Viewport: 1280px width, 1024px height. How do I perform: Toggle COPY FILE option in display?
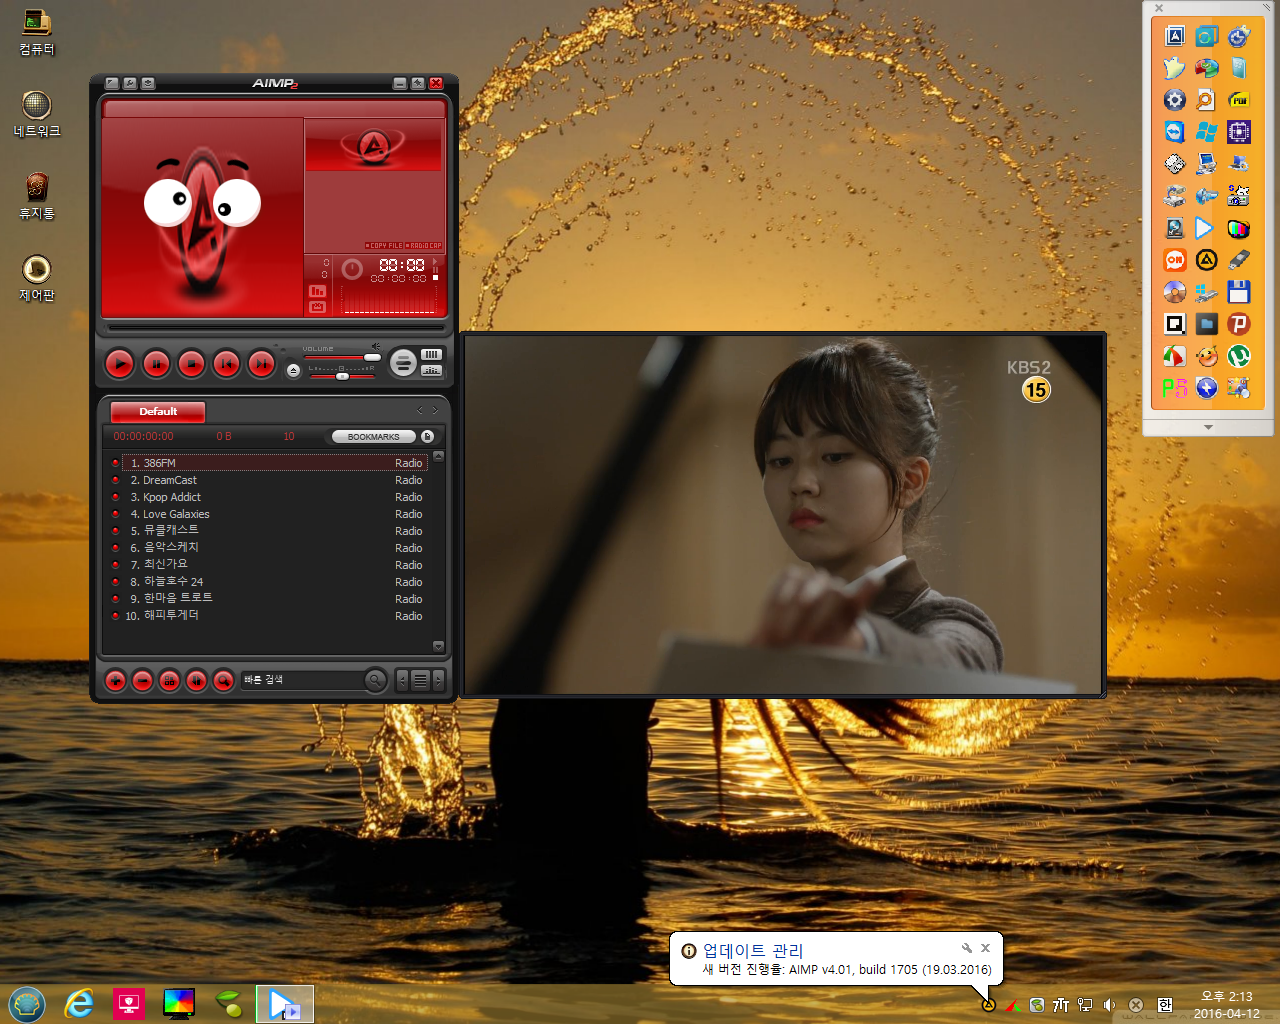click(384, 245)
